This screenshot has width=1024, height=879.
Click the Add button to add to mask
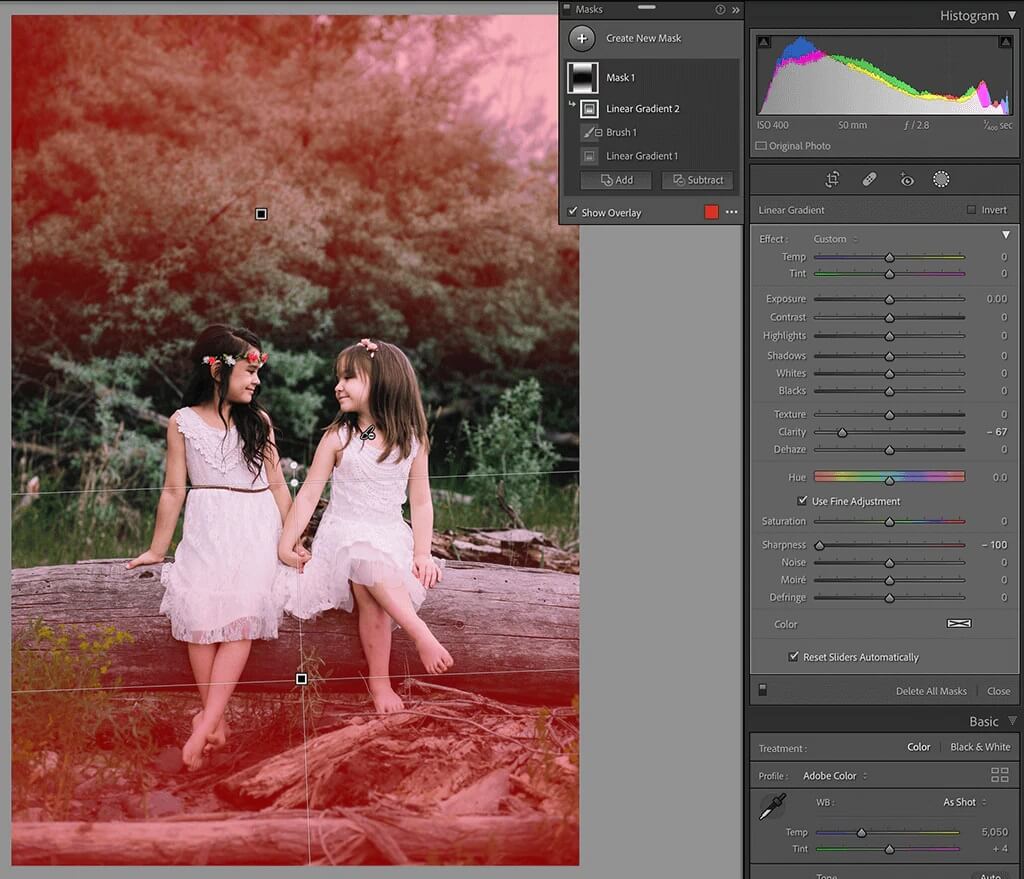pyautogui.click(x=615, y=180)
